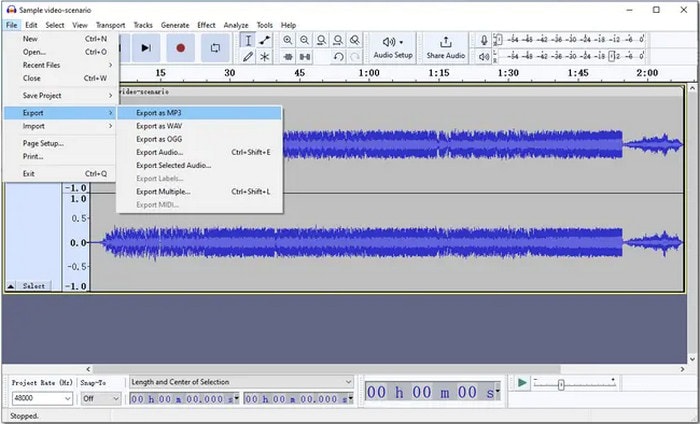Click Print... in the File menu
Screen dimensions: 700x424
(x=61, y=157)
